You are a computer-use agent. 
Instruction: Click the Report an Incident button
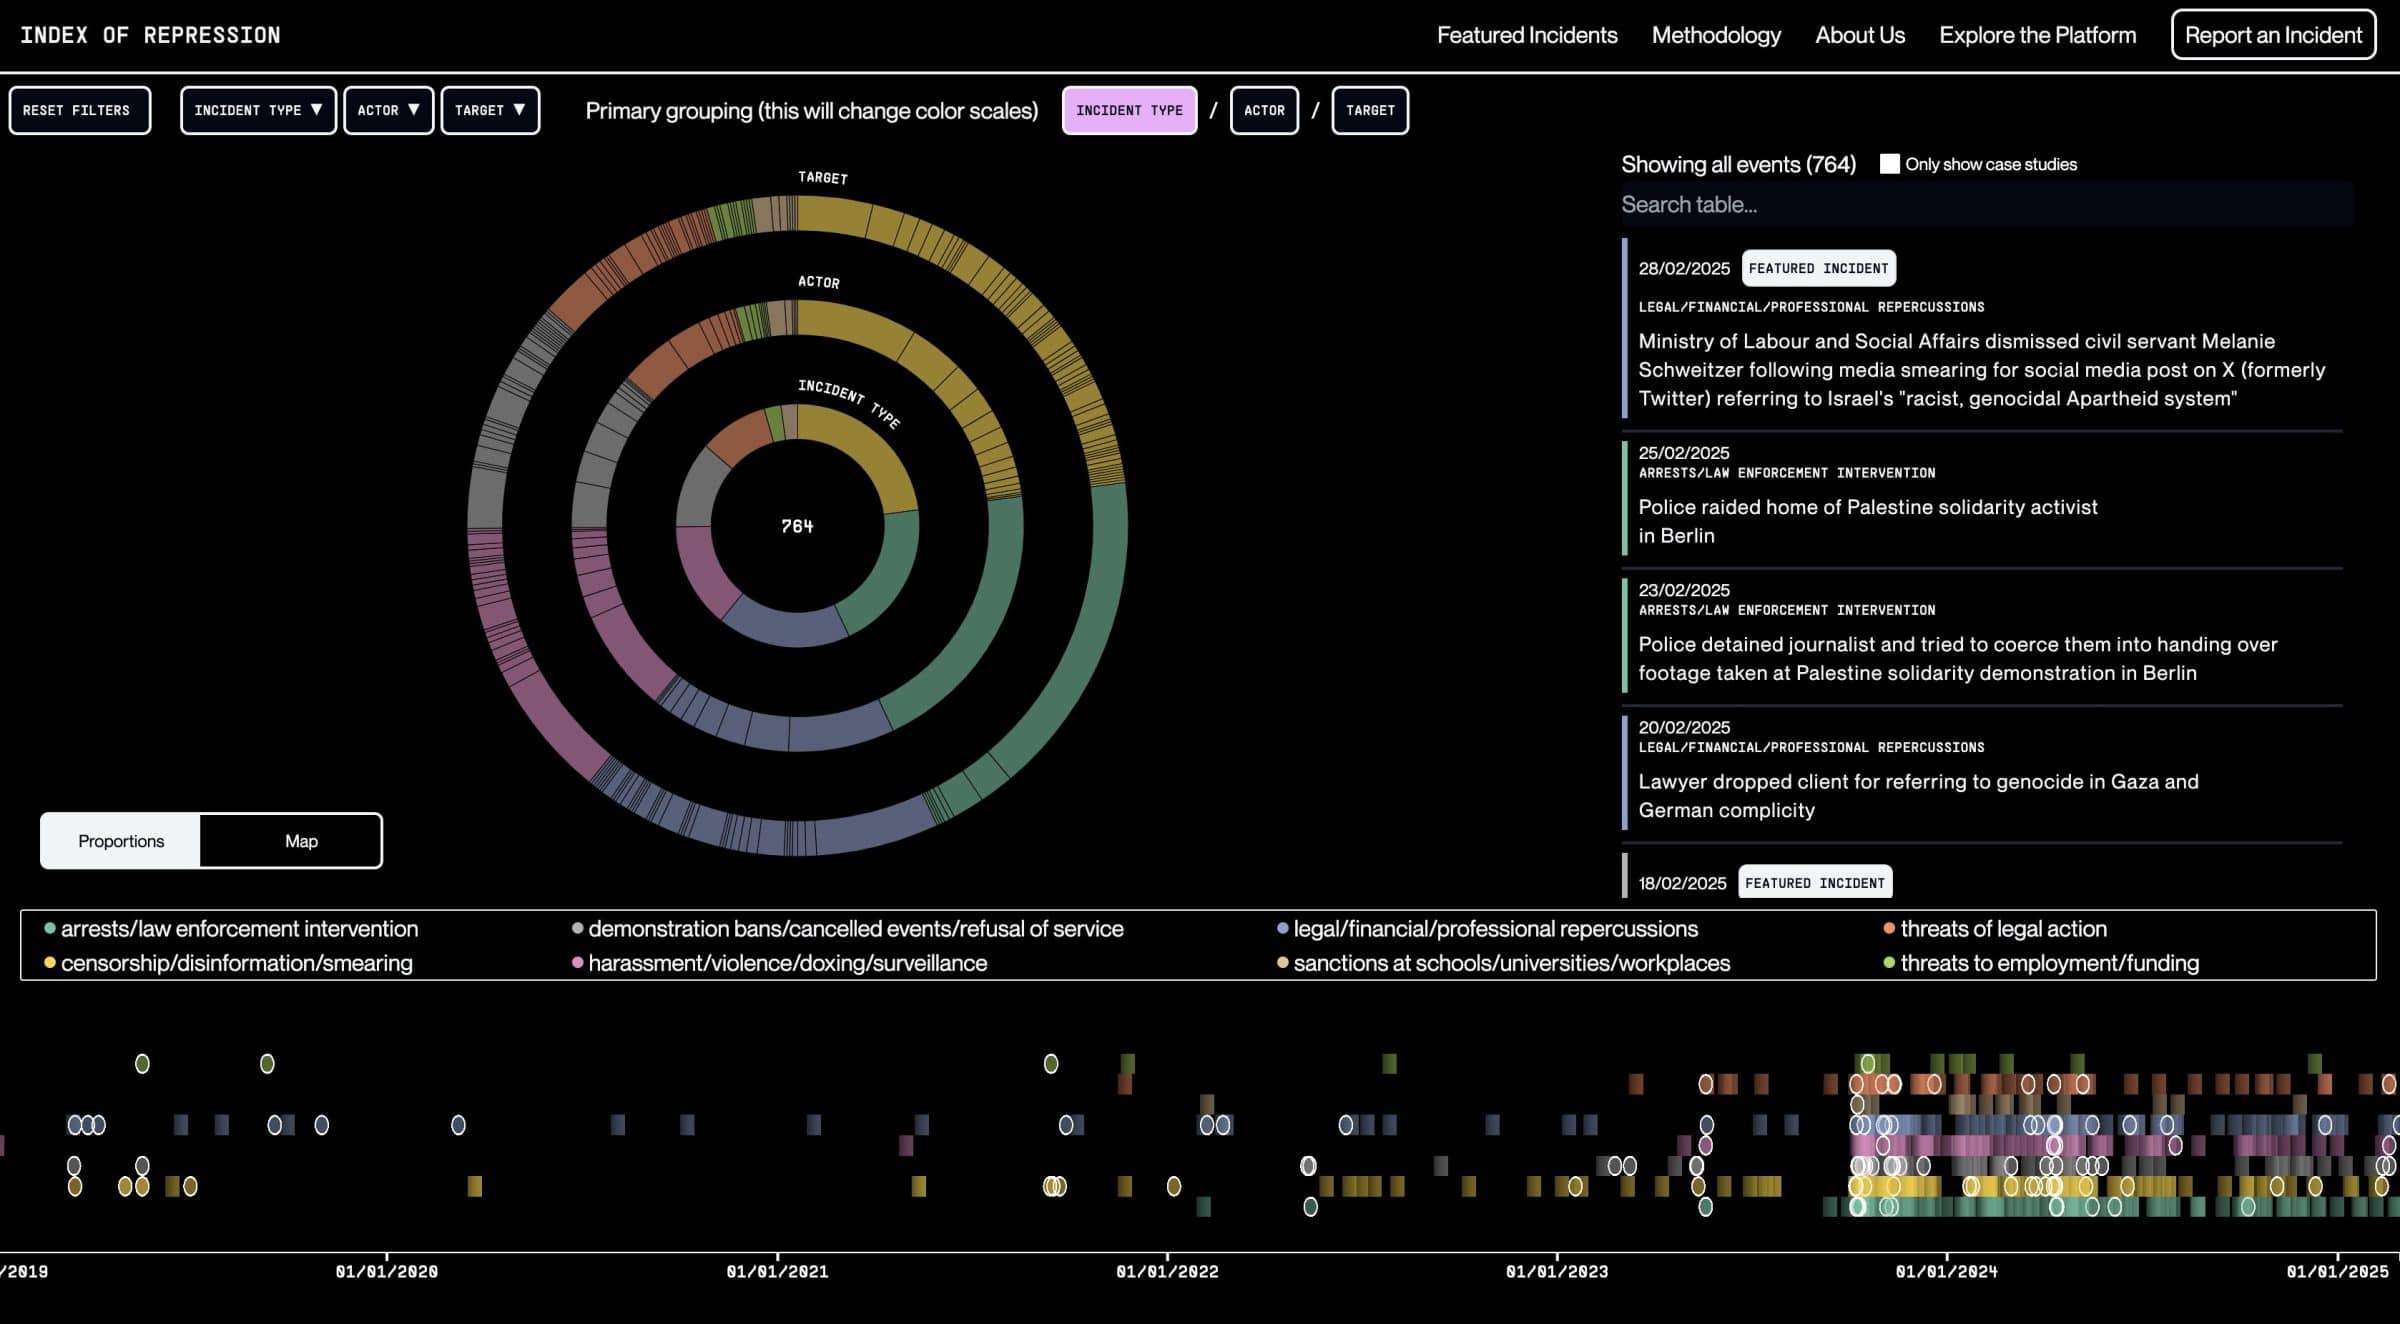pos(2273,35)
